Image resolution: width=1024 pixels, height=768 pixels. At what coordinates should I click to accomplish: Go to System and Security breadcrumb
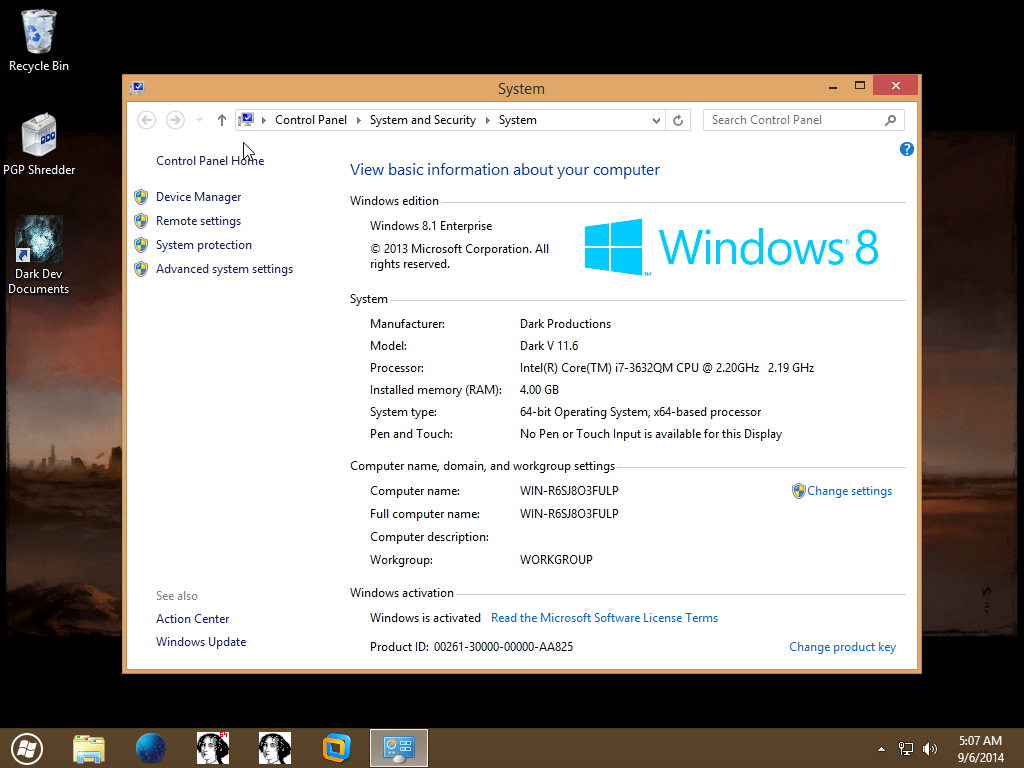(423, 120)
